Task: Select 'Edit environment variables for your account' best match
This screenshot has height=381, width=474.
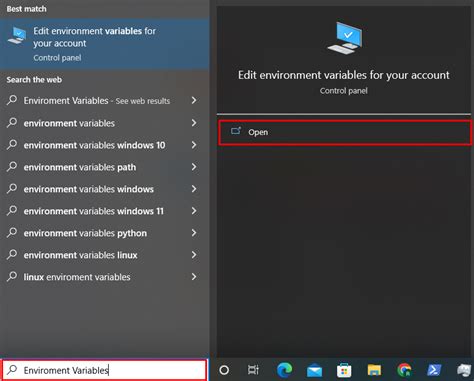Action: 104,44
